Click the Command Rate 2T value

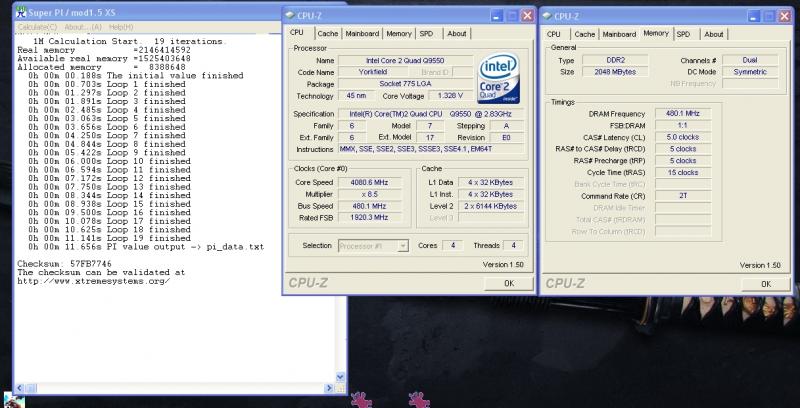683,196
